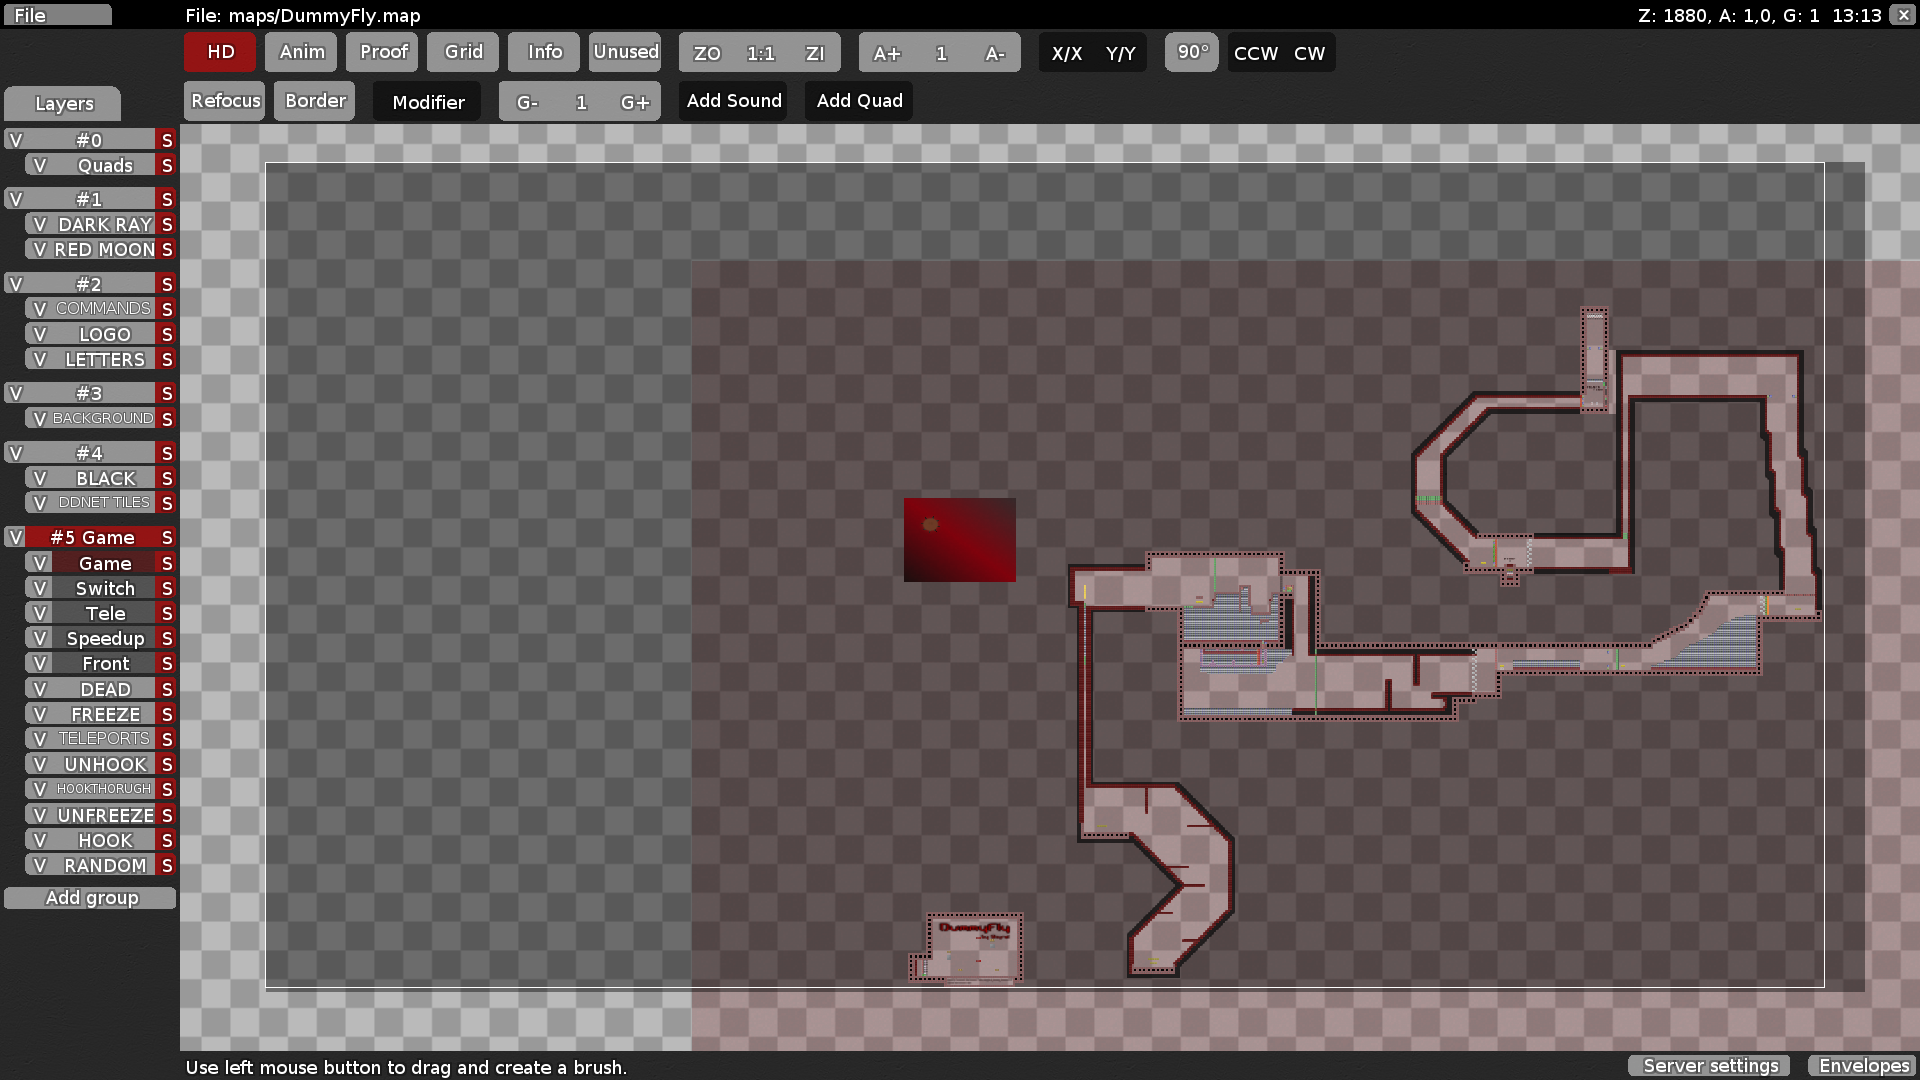
Task: Click Add group below the layers list
Action: pyautogui.click(x=91, y=897)
